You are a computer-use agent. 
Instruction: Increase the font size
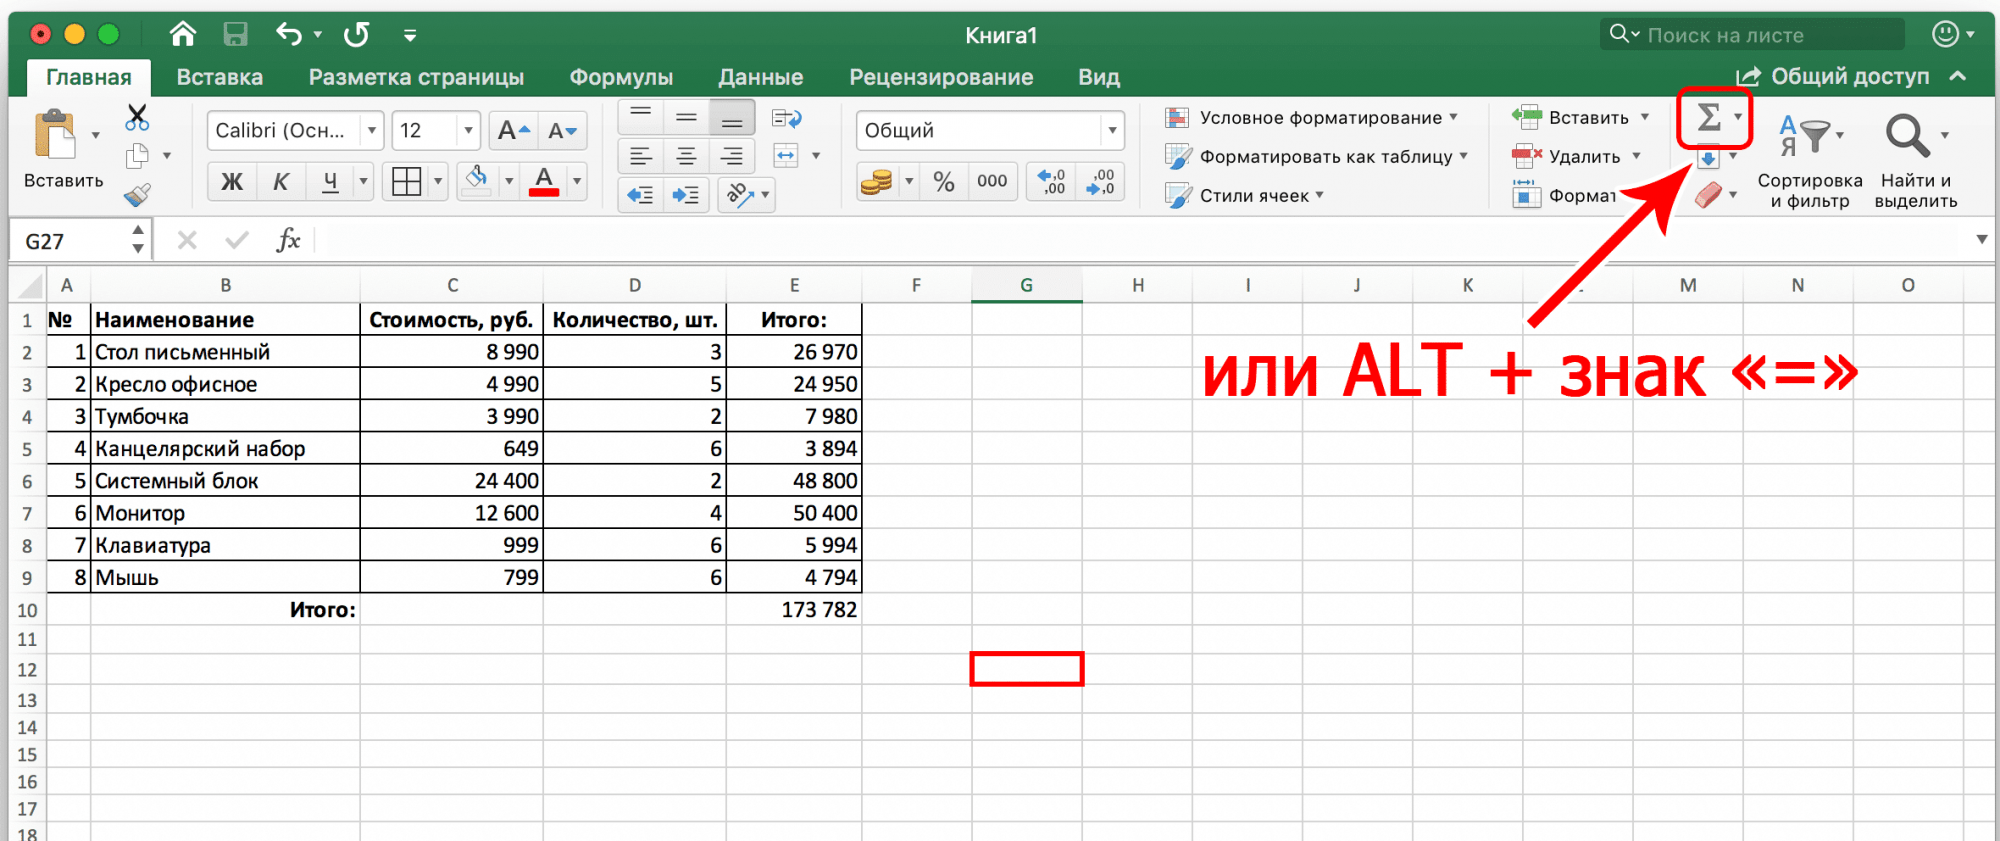[x=513, y=131]
